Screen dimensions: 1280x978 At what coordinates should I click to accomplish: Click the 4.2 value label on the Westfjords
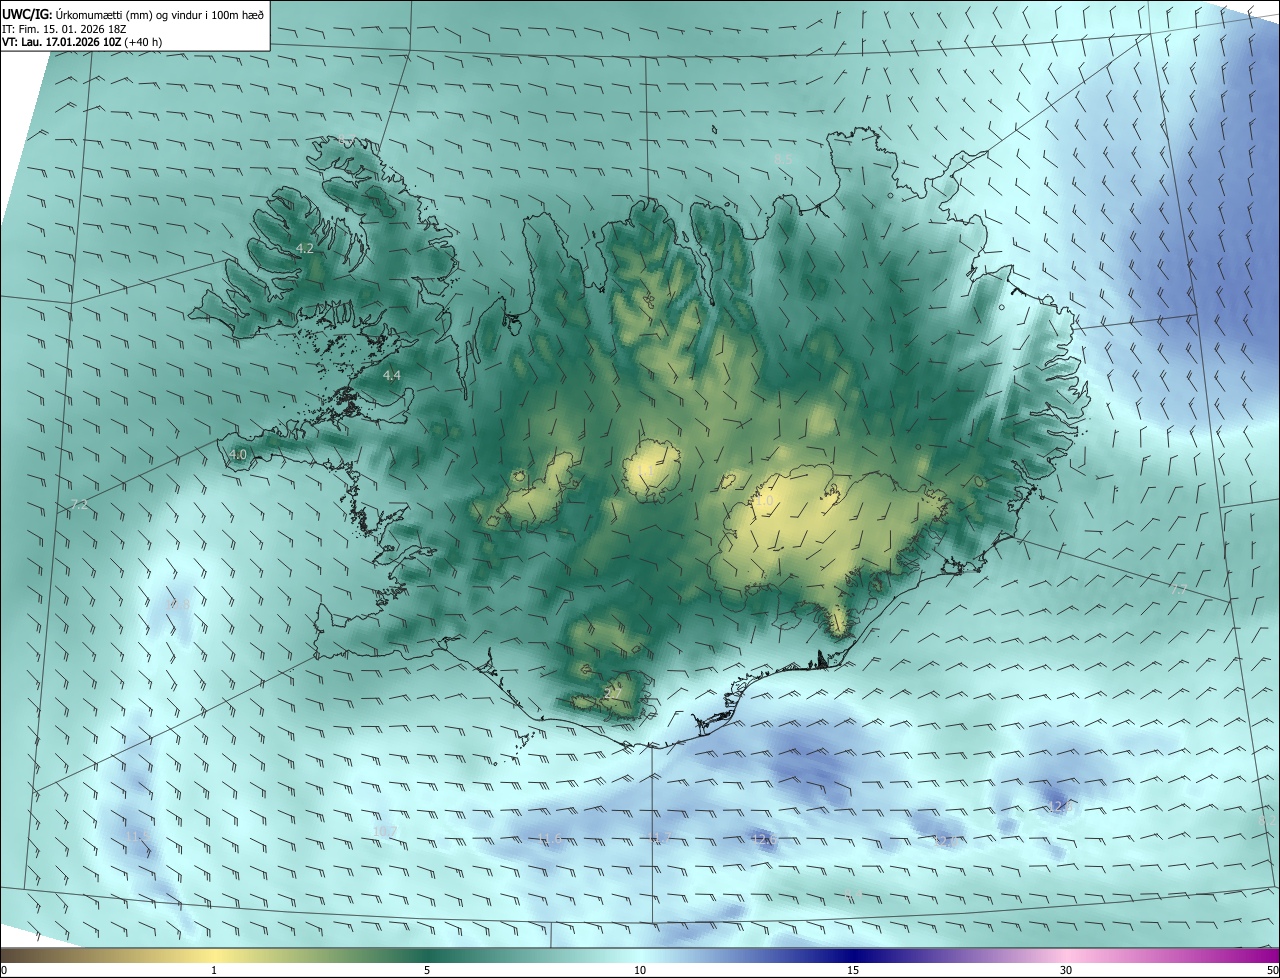tap(305, 248)
